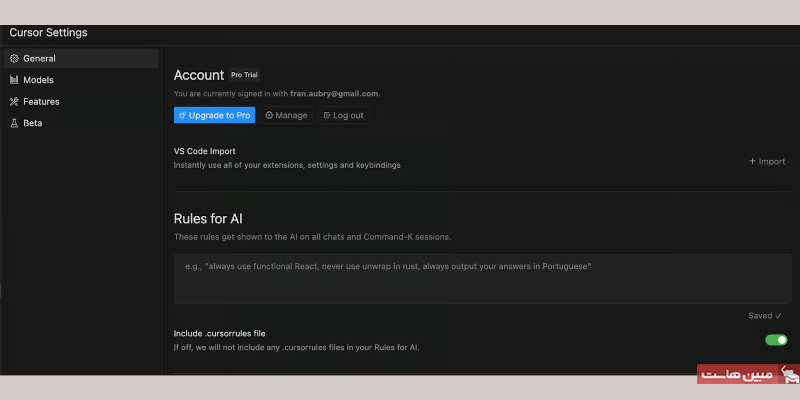The width and height of the screenshot is (800, 400).
Task: Click the Rules for AI heading
Action: (208, 219)
